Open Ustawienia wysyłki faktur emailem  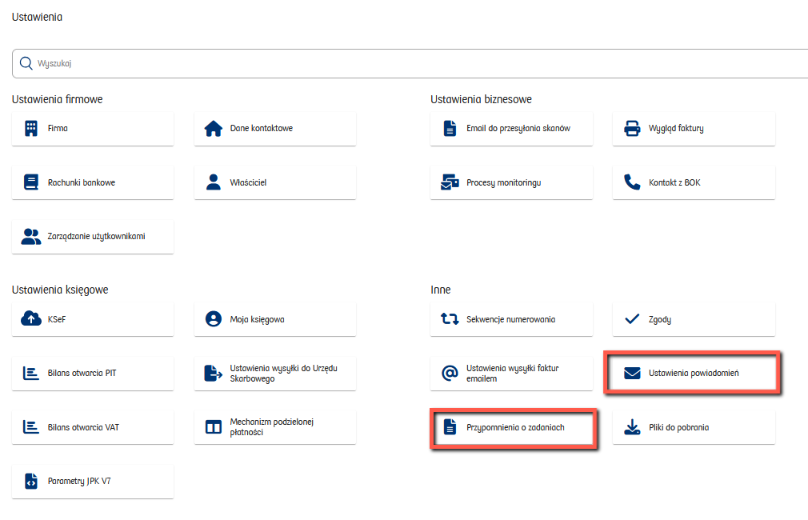[512, 373]
